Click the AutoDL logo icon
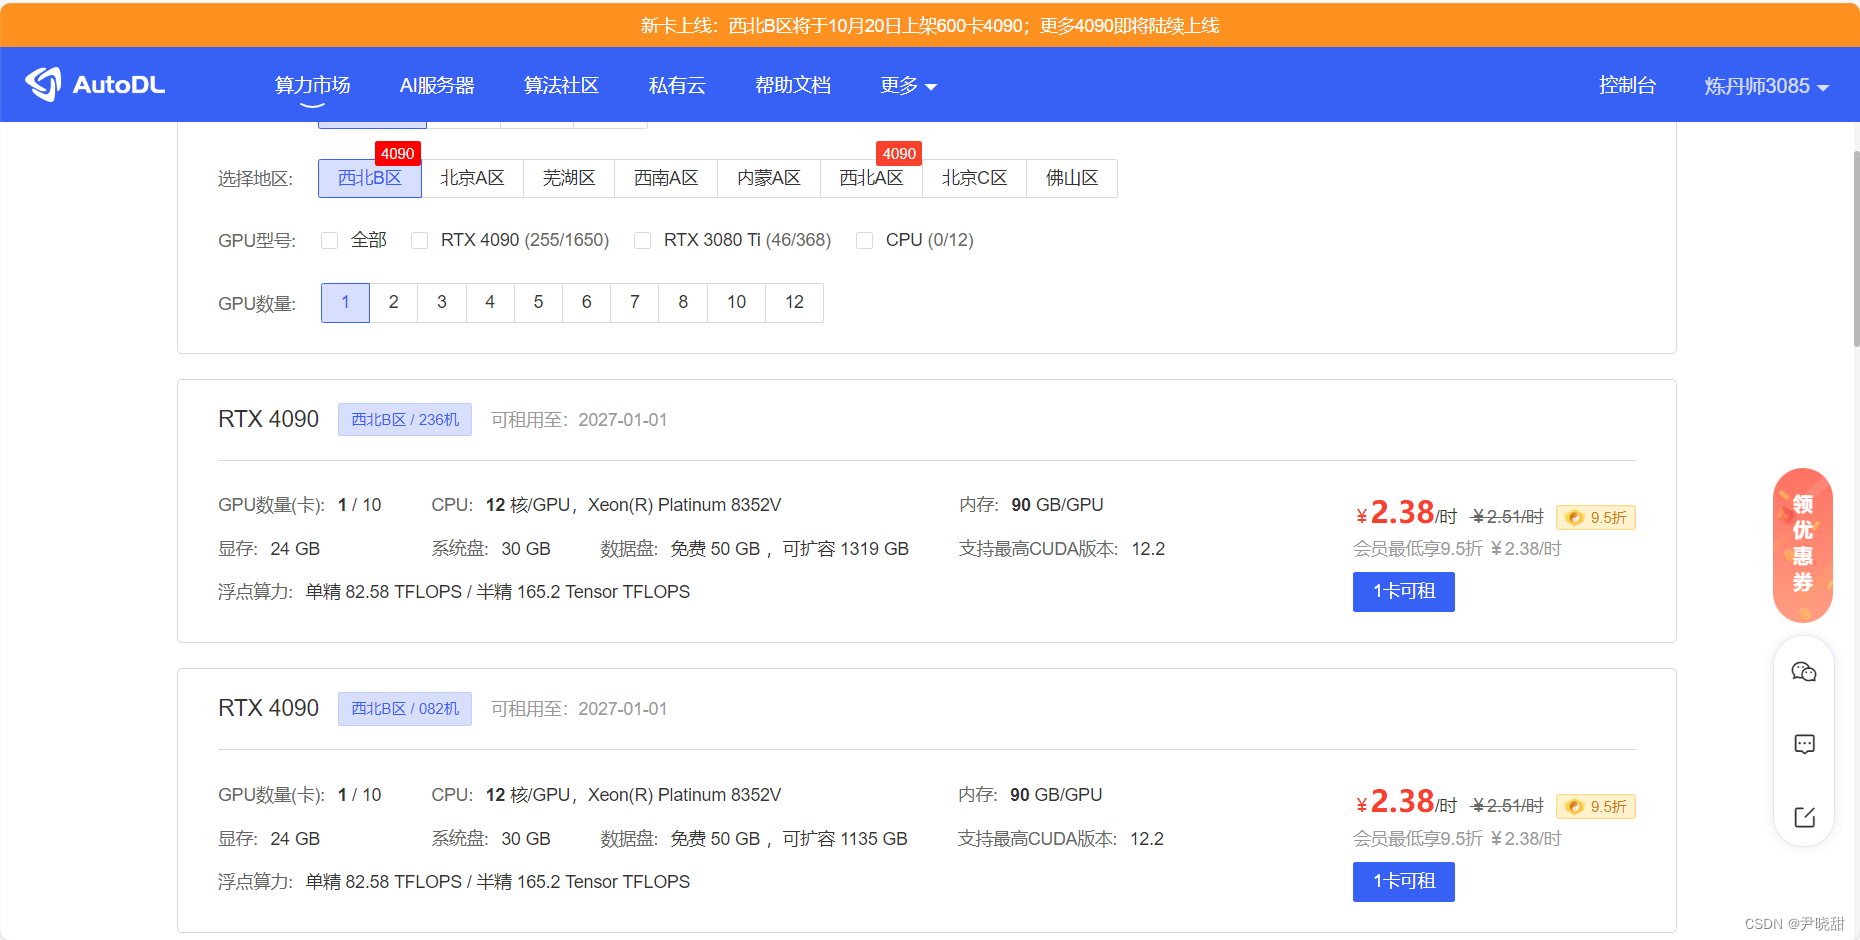The width and height of the screenshot is (1860, 940). 43,85
